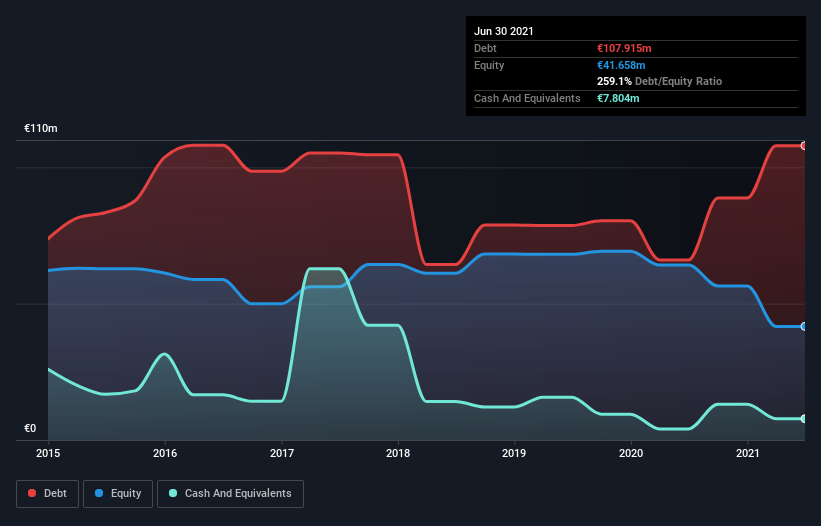Click the teal Cash legend dot
The image size is (821, 526).
tap(173, 493)
